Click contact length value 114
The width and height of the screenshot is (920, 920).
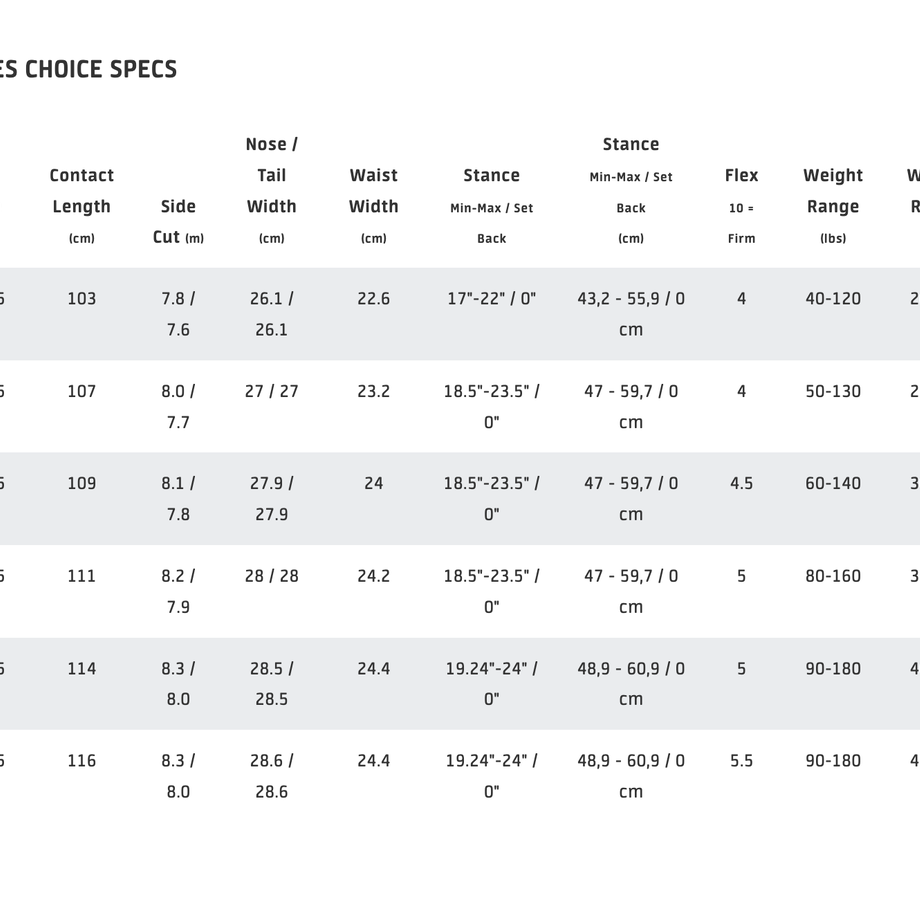coord(82,669)
